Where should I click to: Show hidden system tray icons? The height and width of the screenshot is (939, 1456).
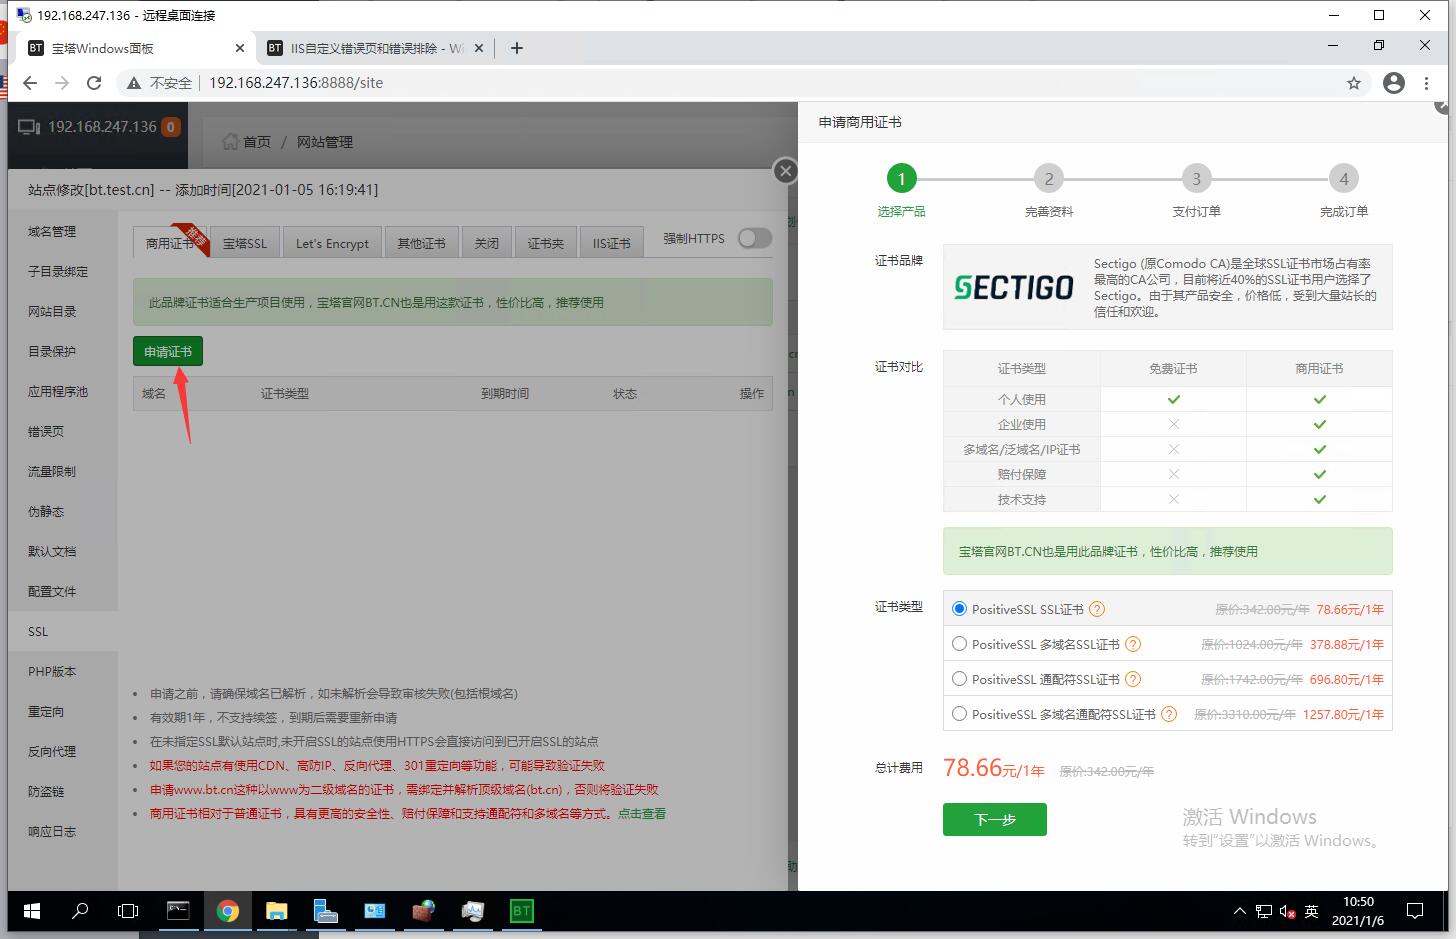tap(1240, 911)
